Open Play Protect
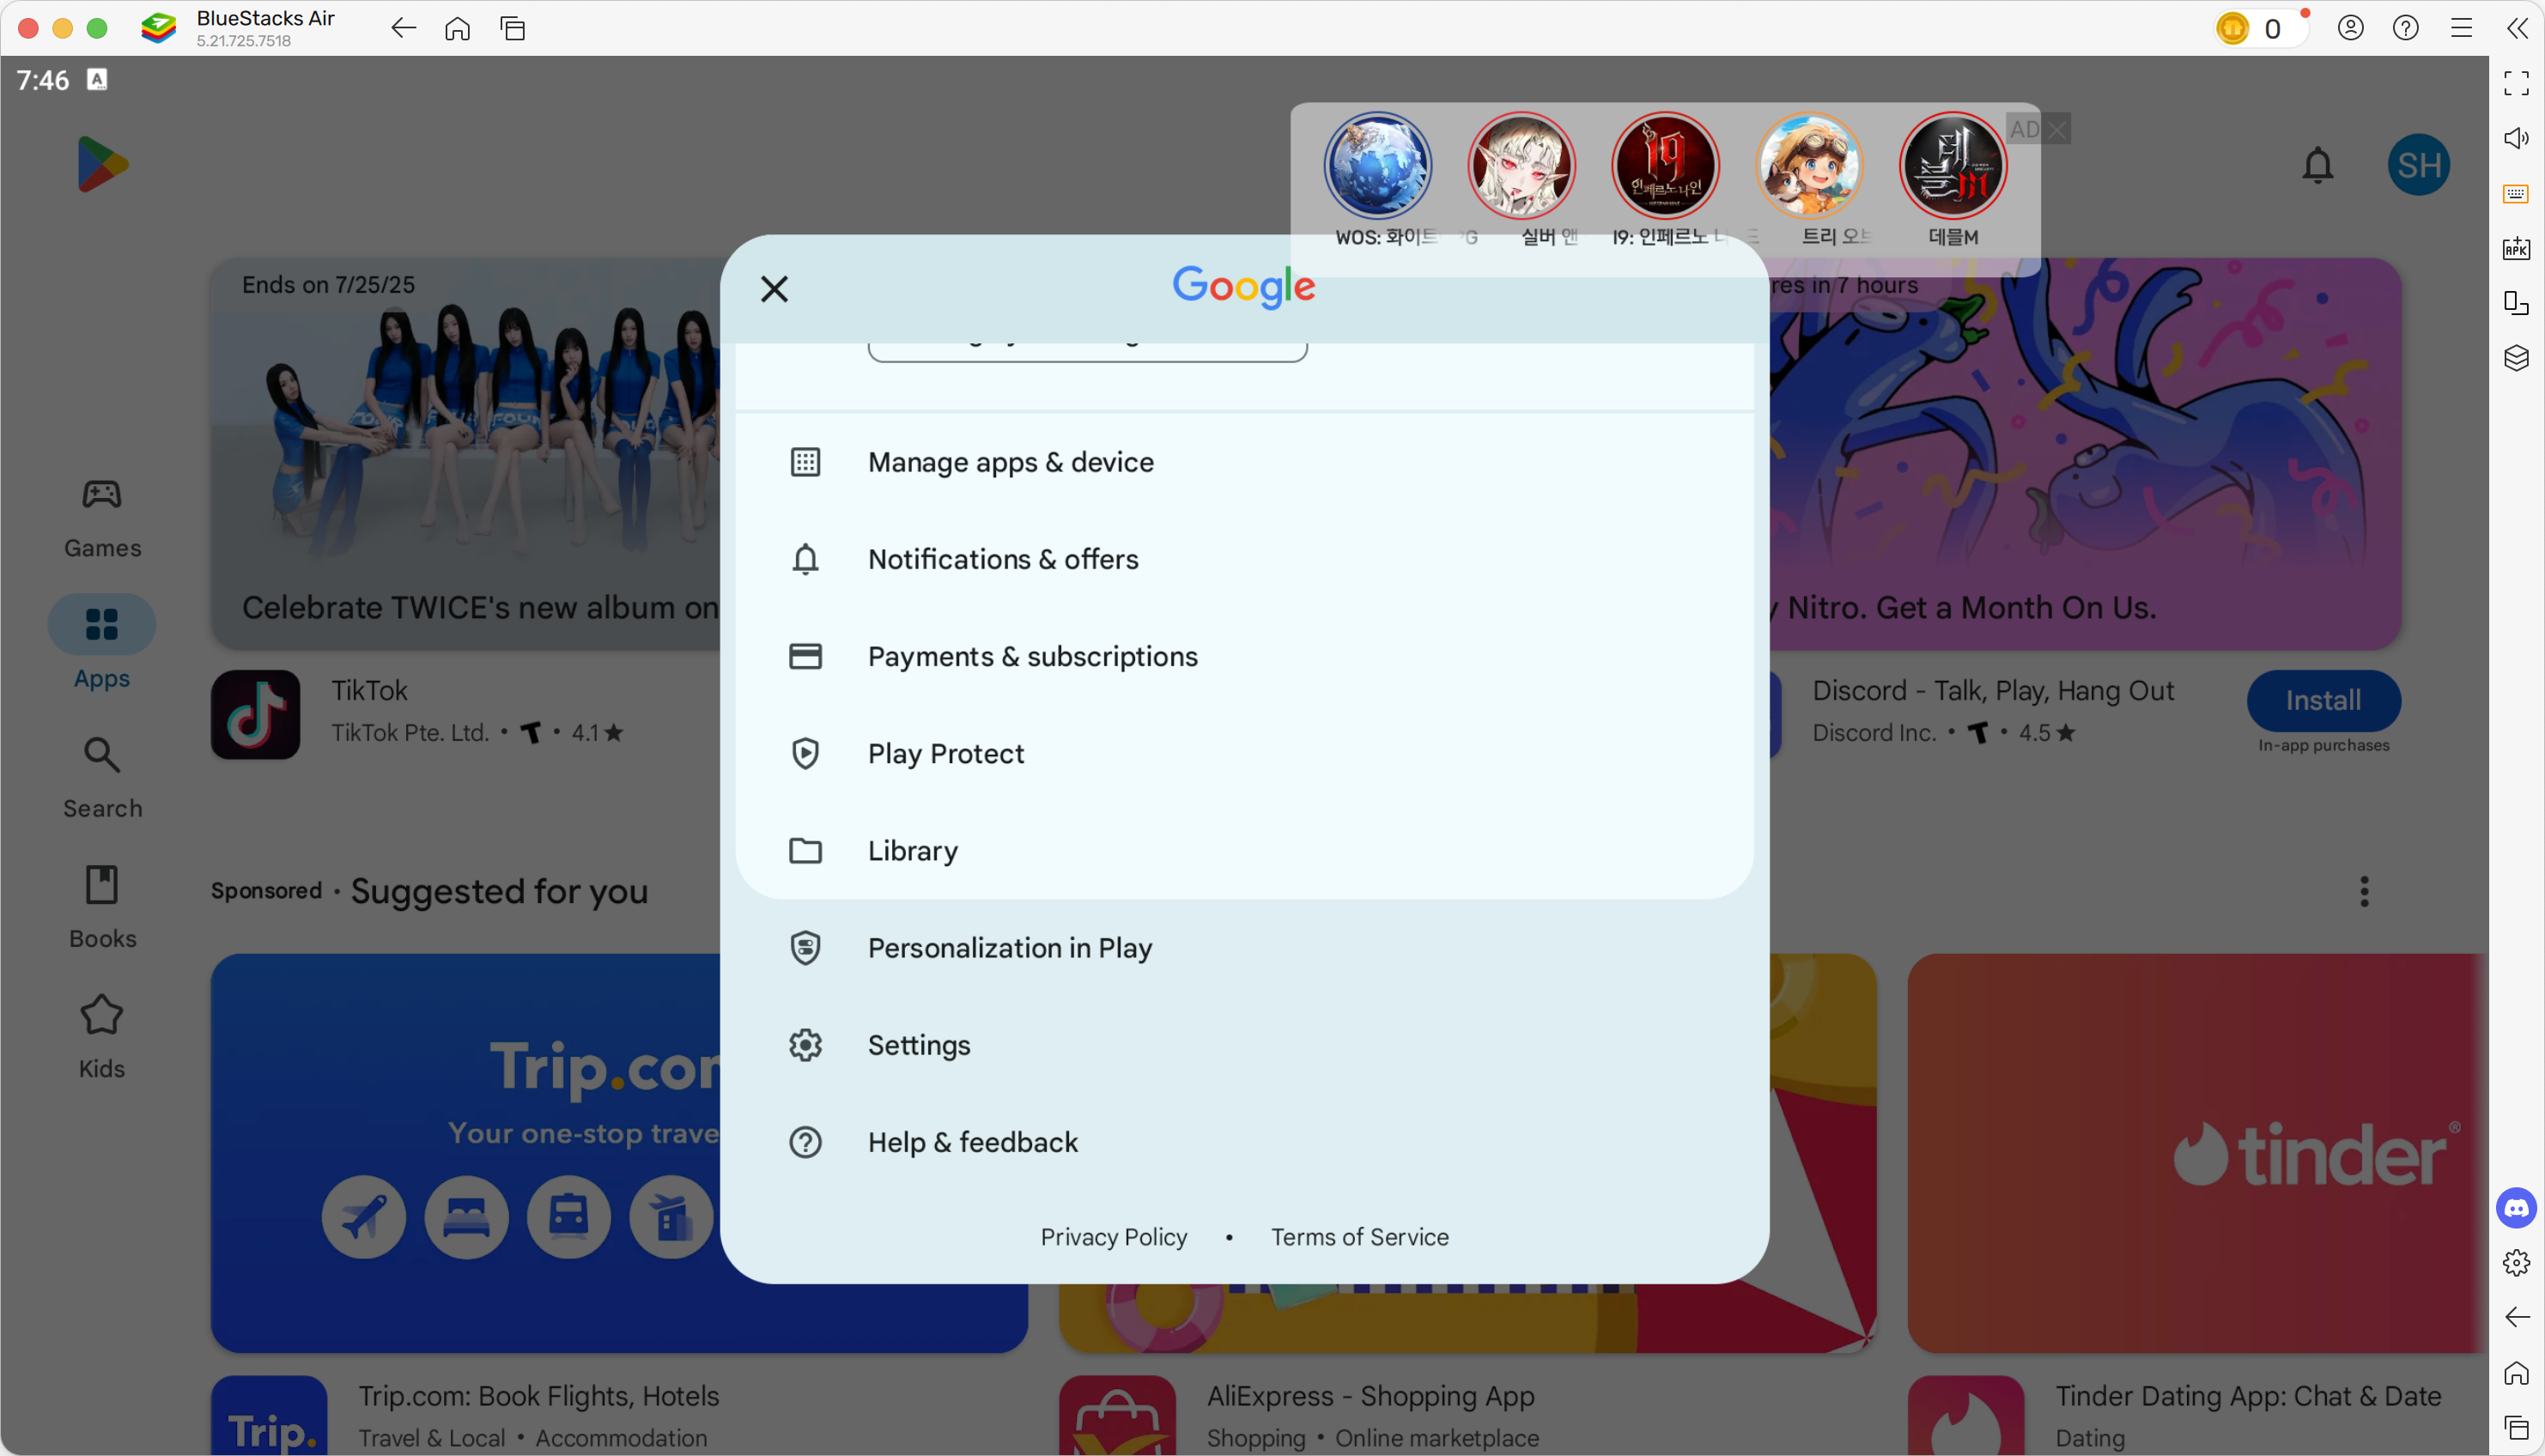The width and height of the screenshot is (2545, 1456). click(x=945, y=753)
